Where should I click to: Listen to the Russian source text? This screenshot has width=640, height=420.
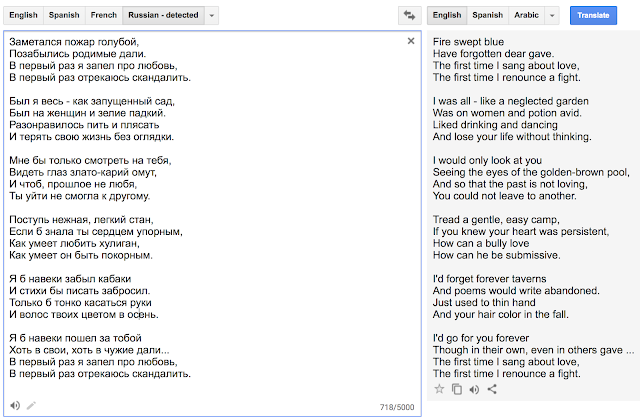pyautogui.click(x=14, y=405)
